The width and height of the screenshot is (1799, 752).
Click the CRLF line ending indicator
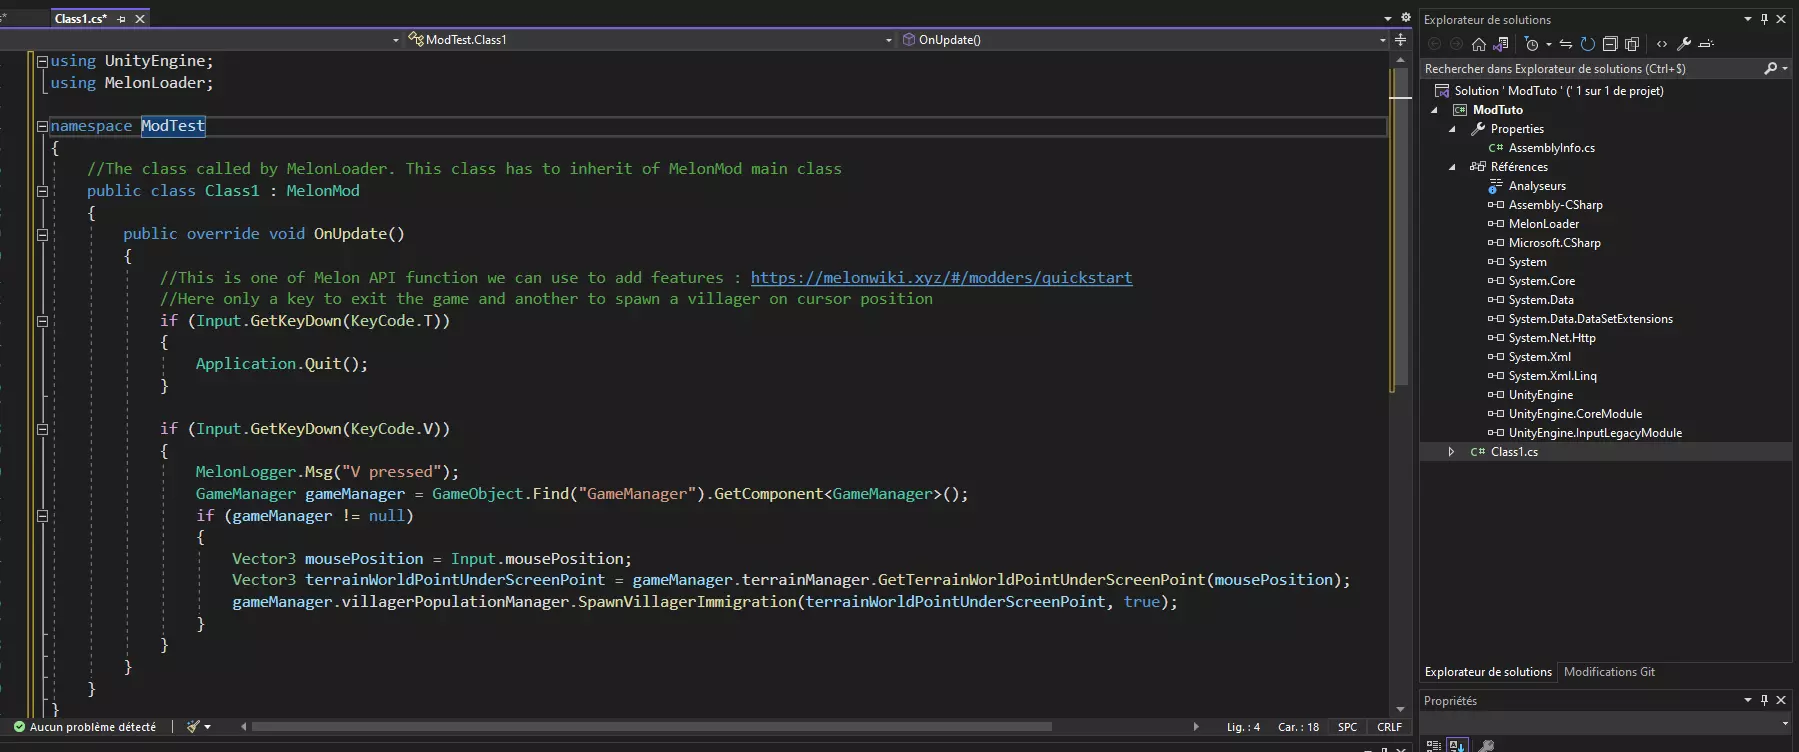[x=1389, y=727]
